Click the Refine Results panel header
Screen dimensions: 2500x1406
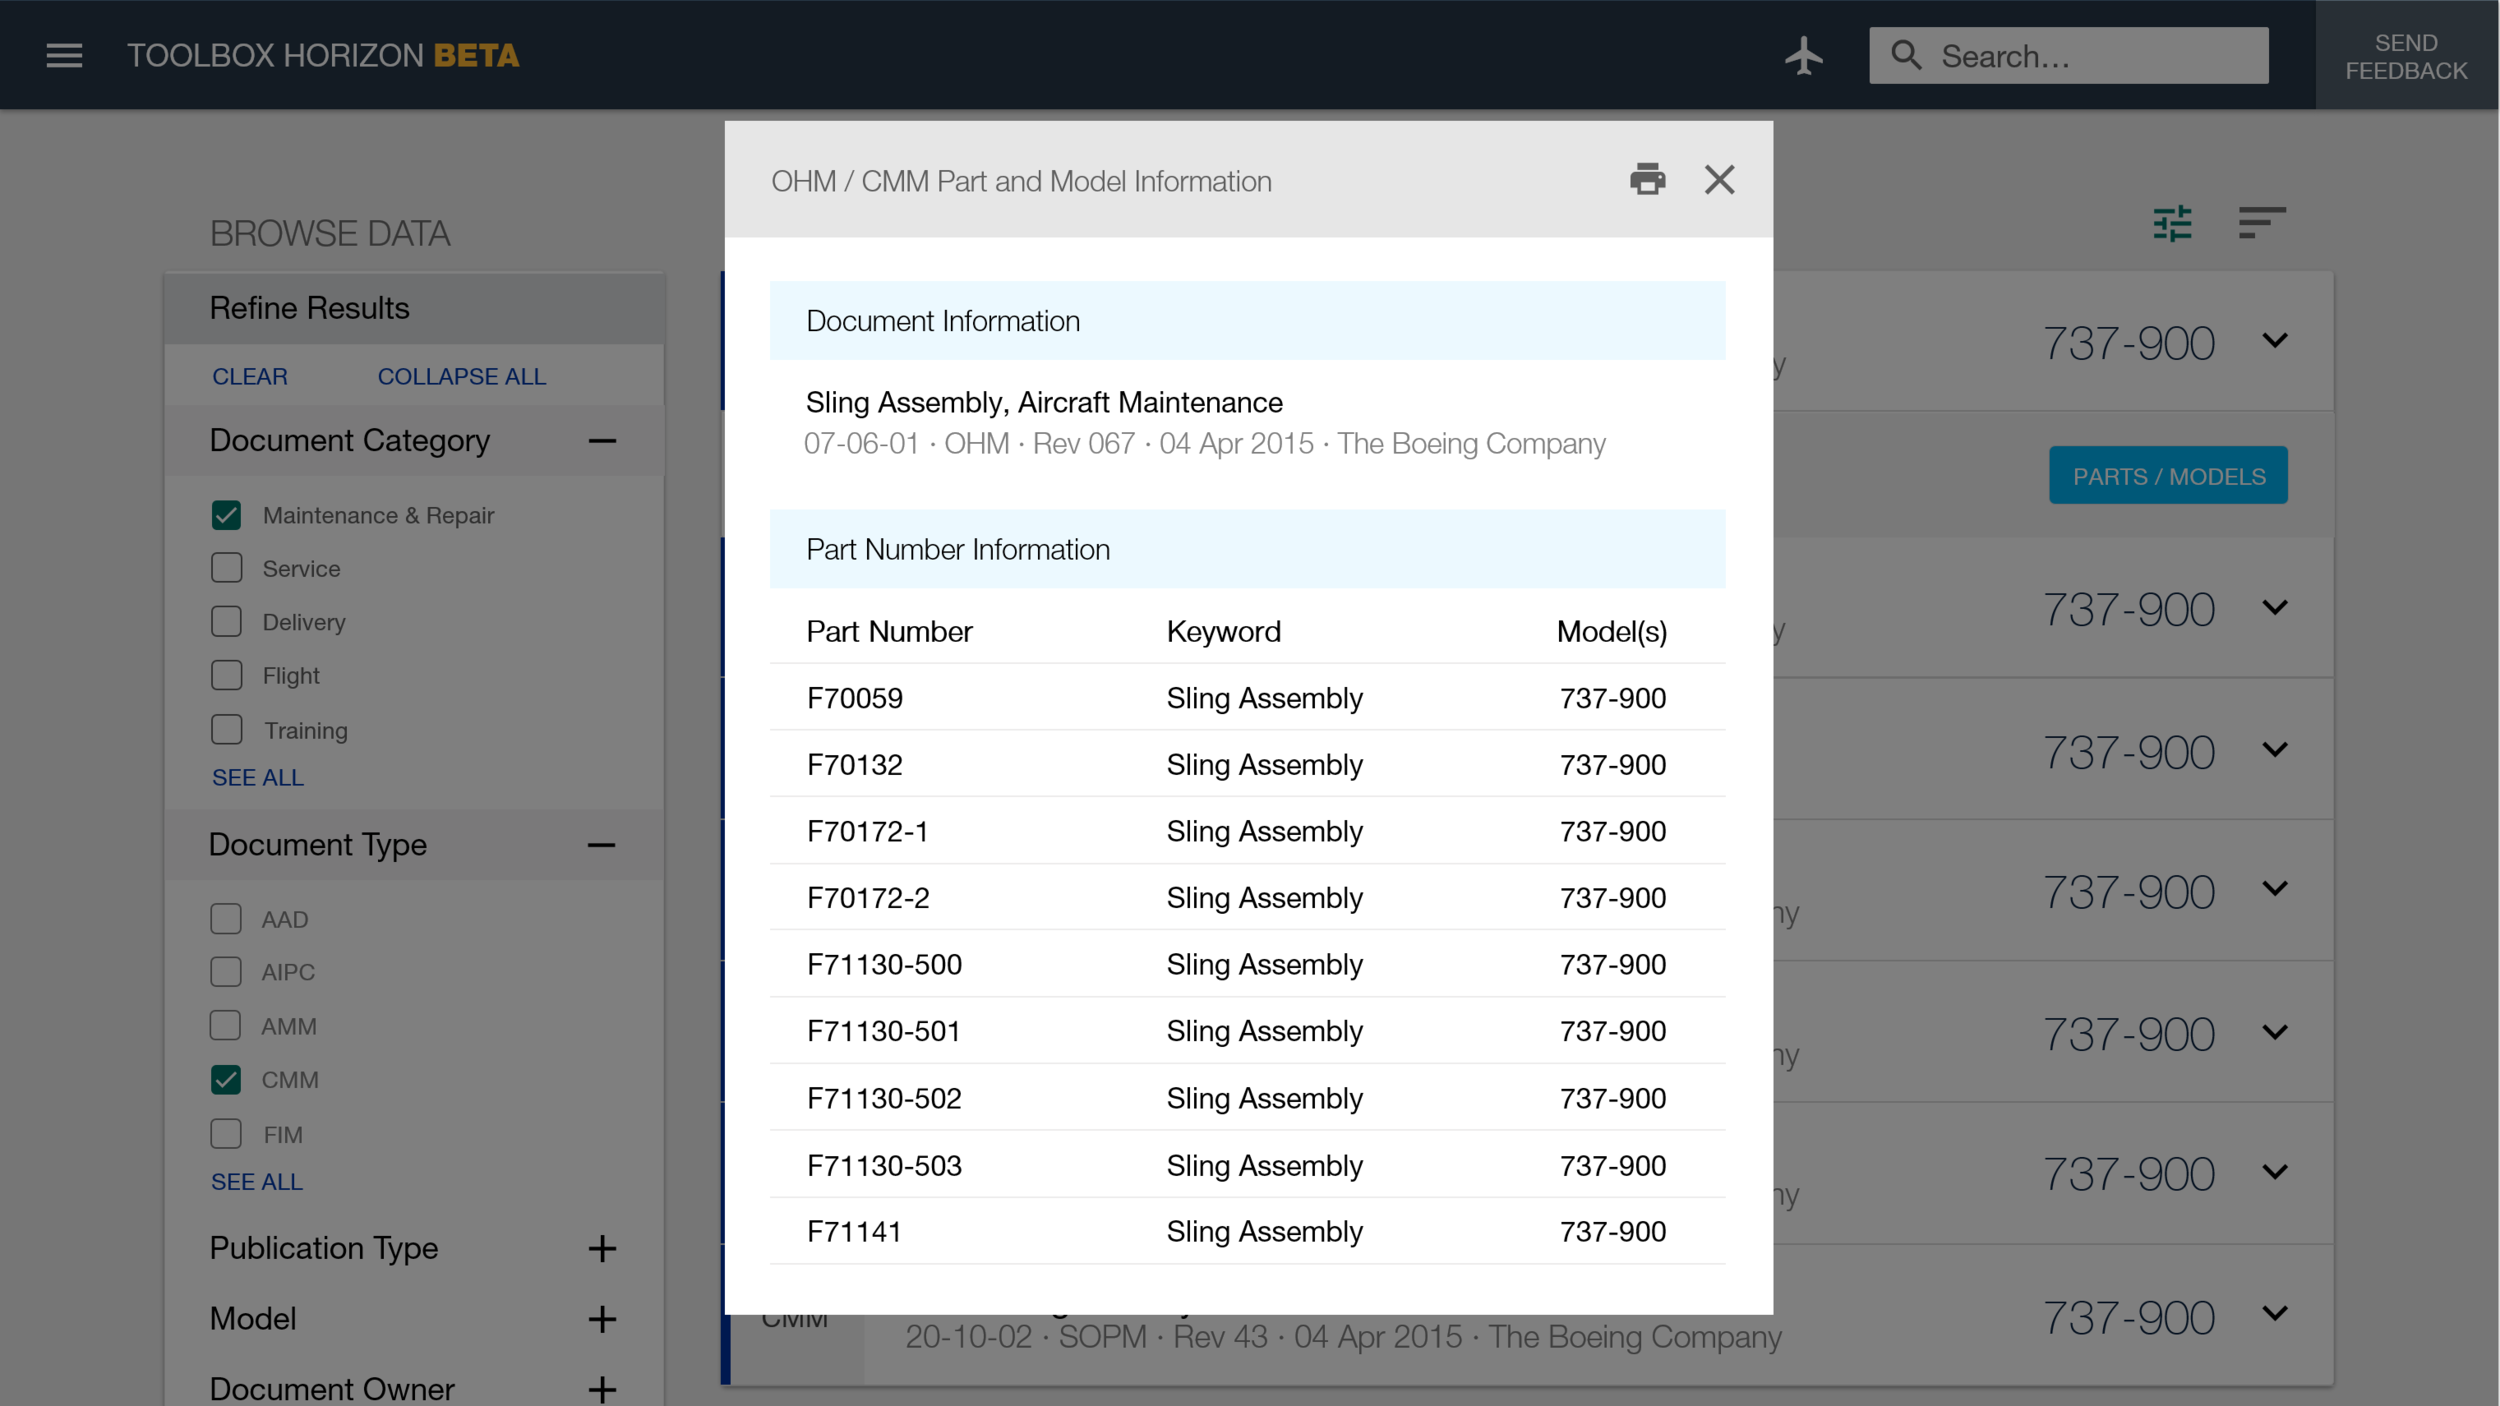[414, 308]
